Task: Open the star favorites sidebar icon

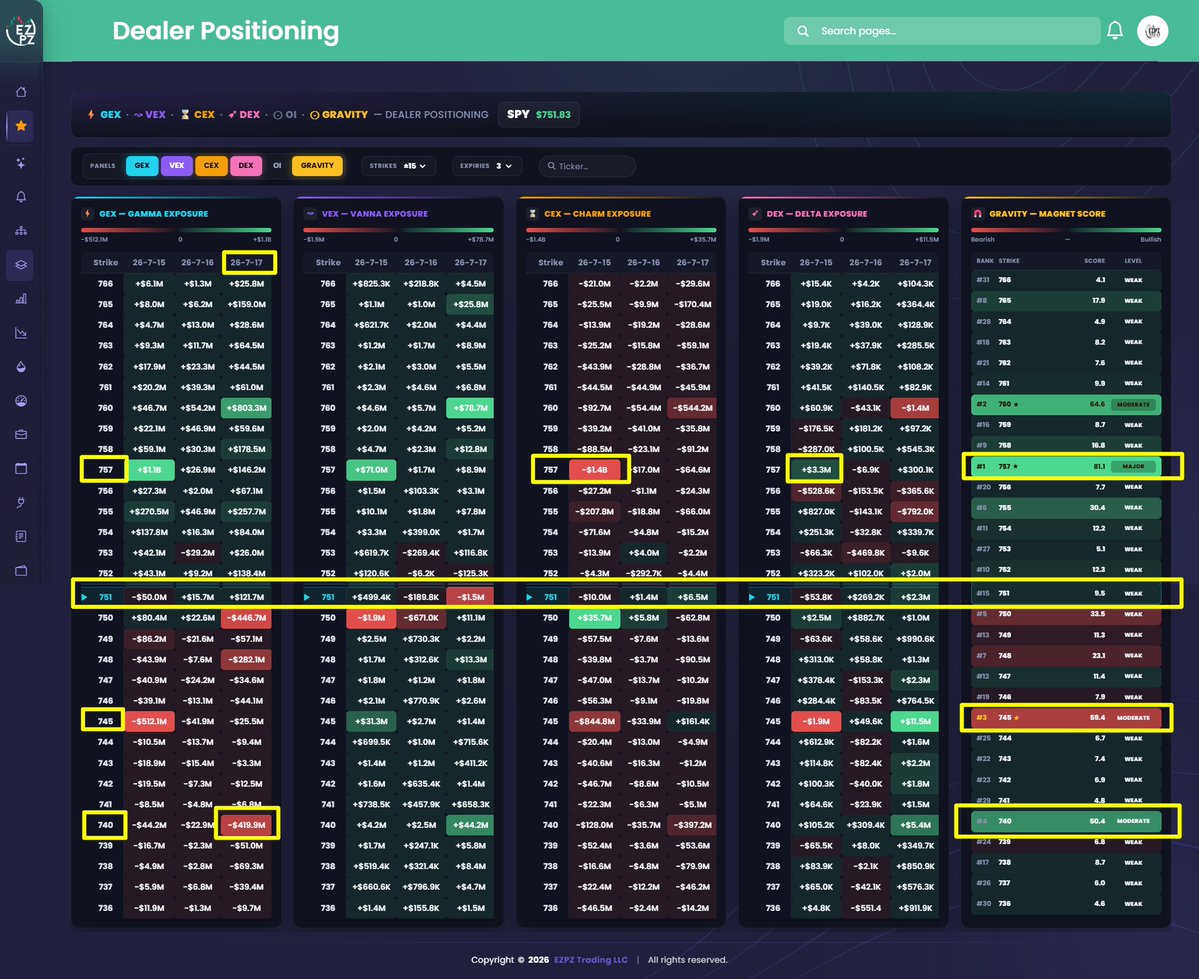Action: [21, 126]
